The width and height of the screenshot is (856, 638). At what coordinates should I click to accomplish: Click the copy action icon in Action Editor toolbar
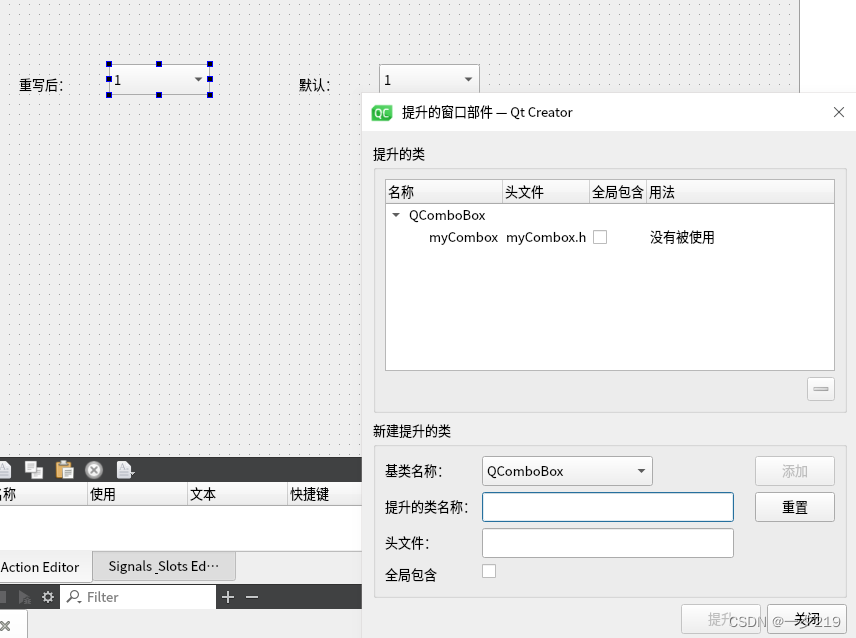pyautogui.click(x=35, y=469)
